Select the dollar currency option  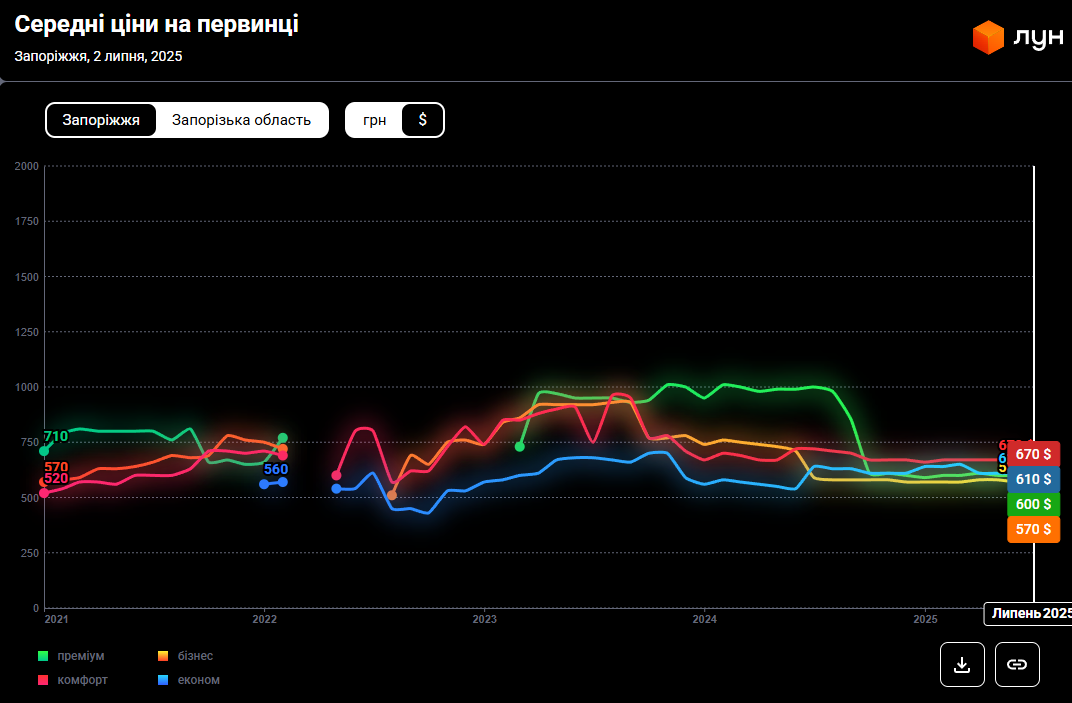tap(422, 120)
